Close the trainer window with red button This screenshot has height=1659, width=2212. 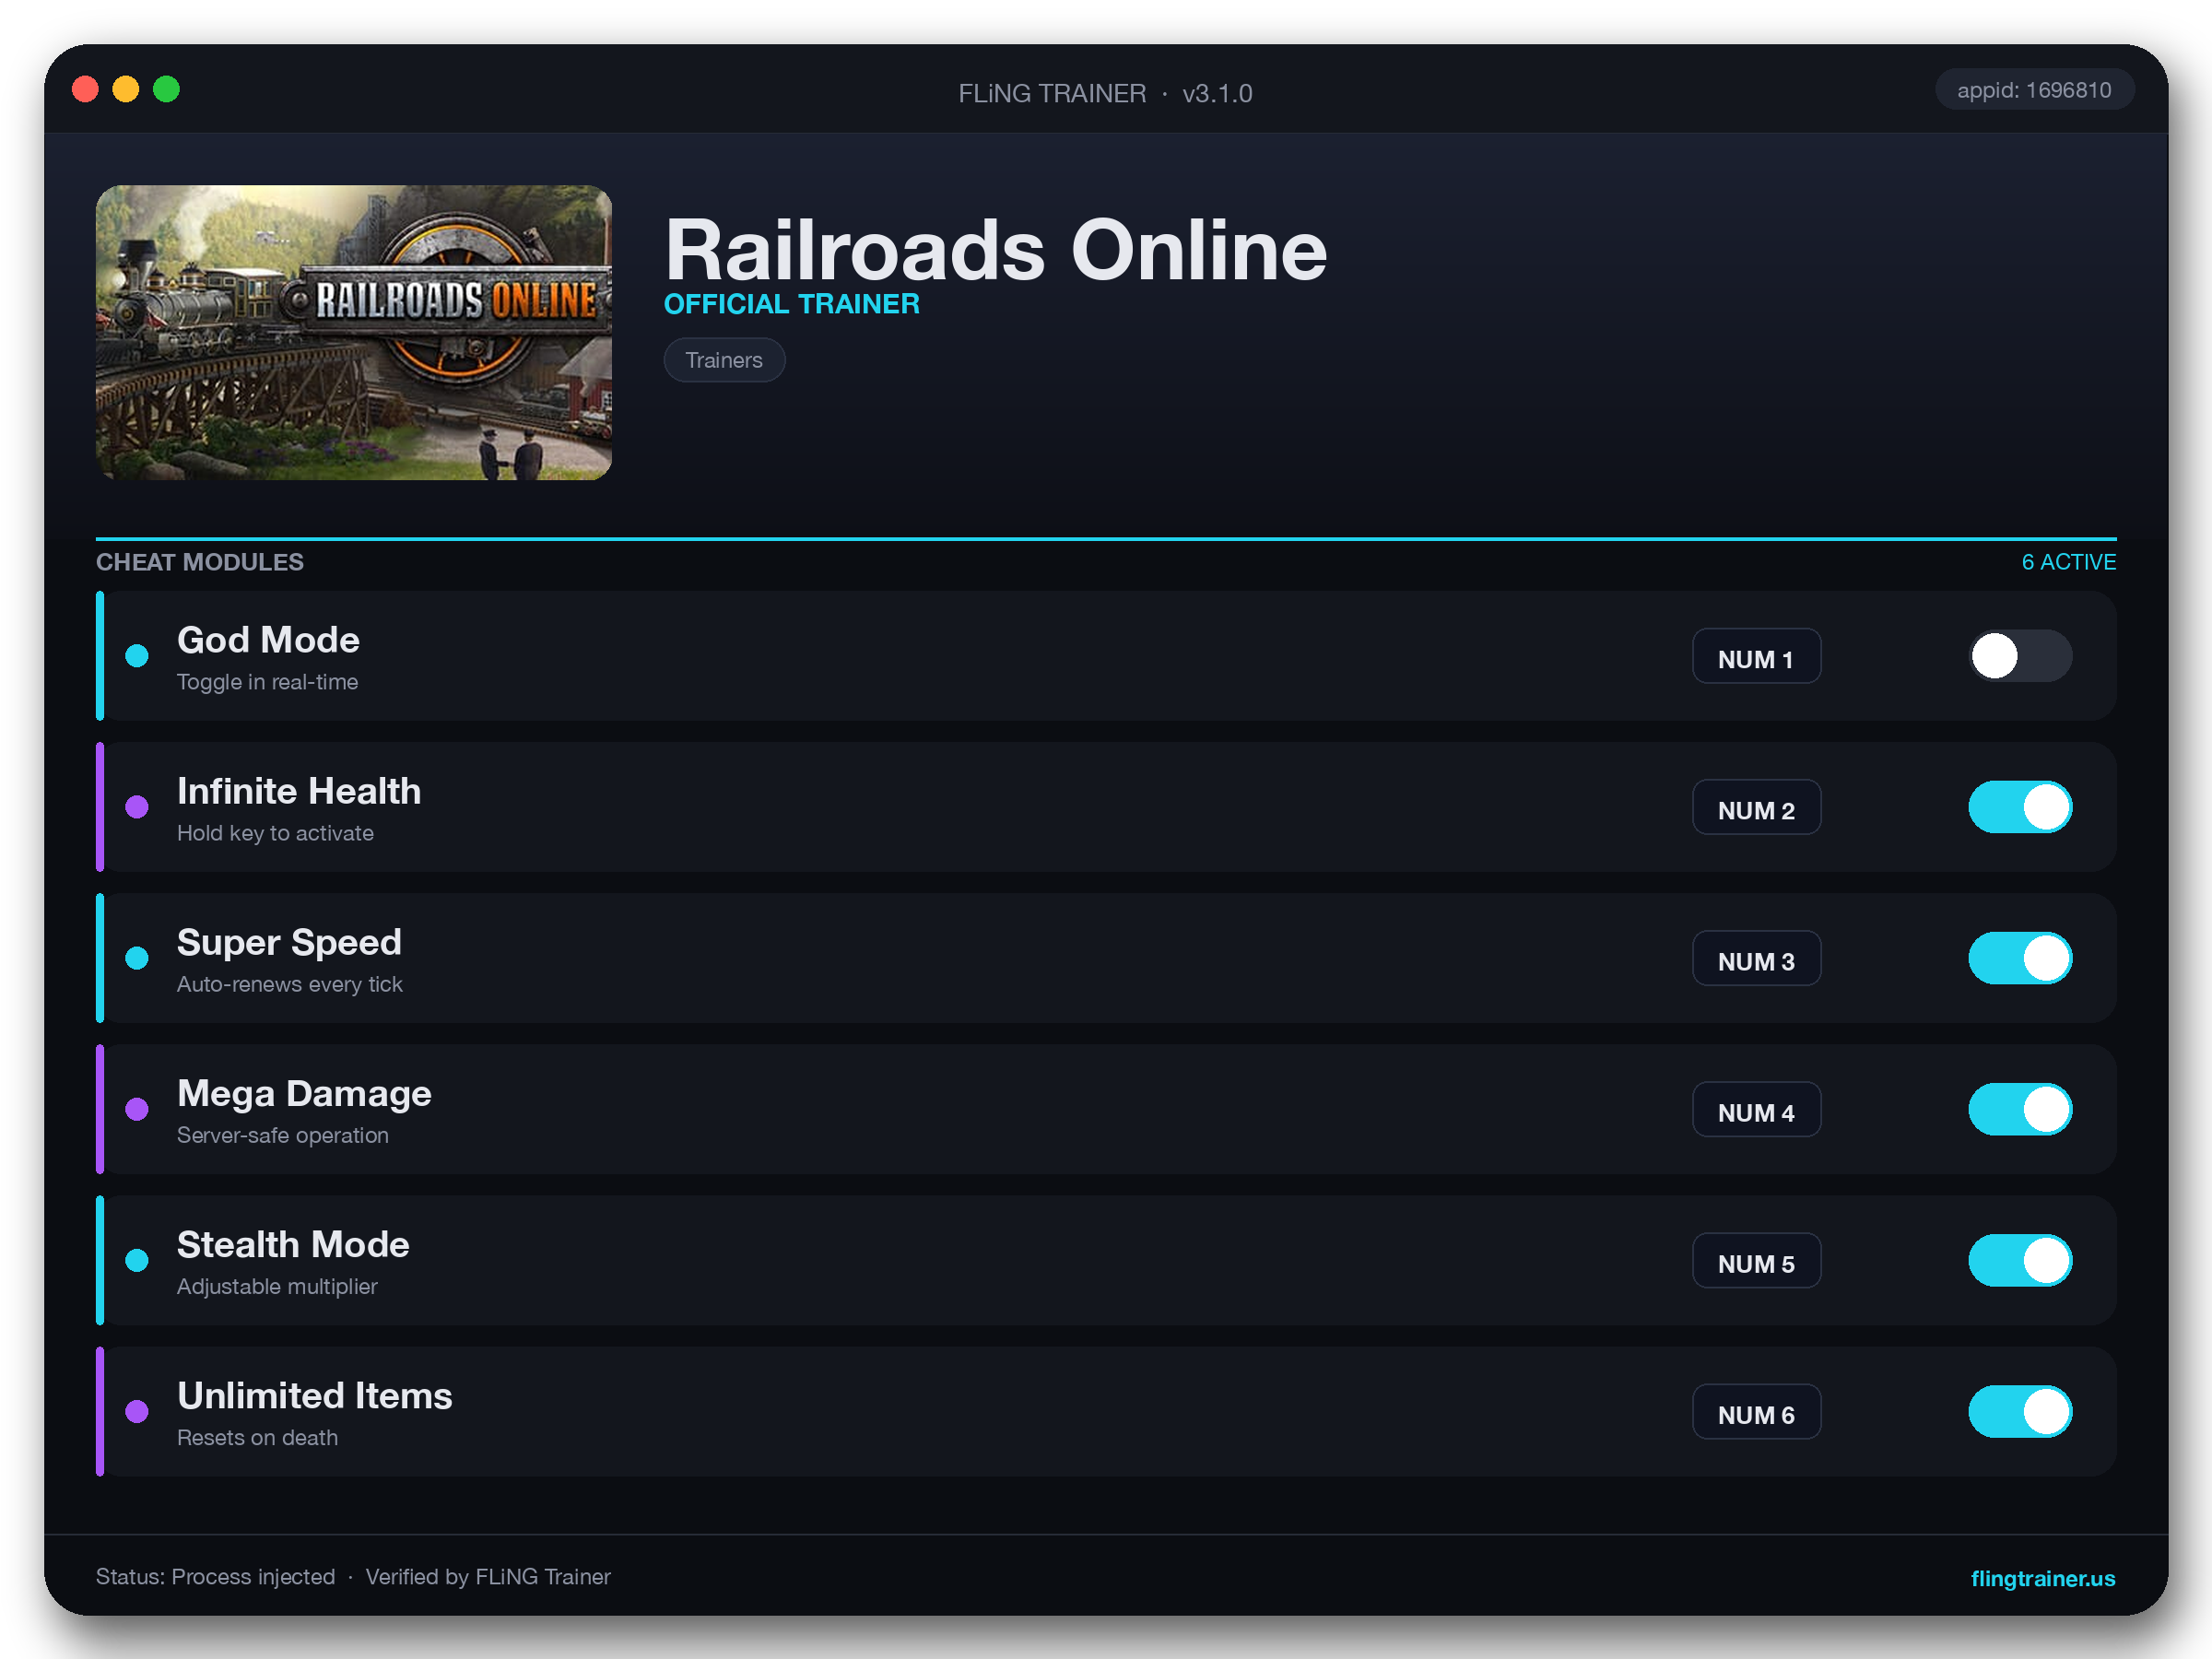click(x=86, y=89)
